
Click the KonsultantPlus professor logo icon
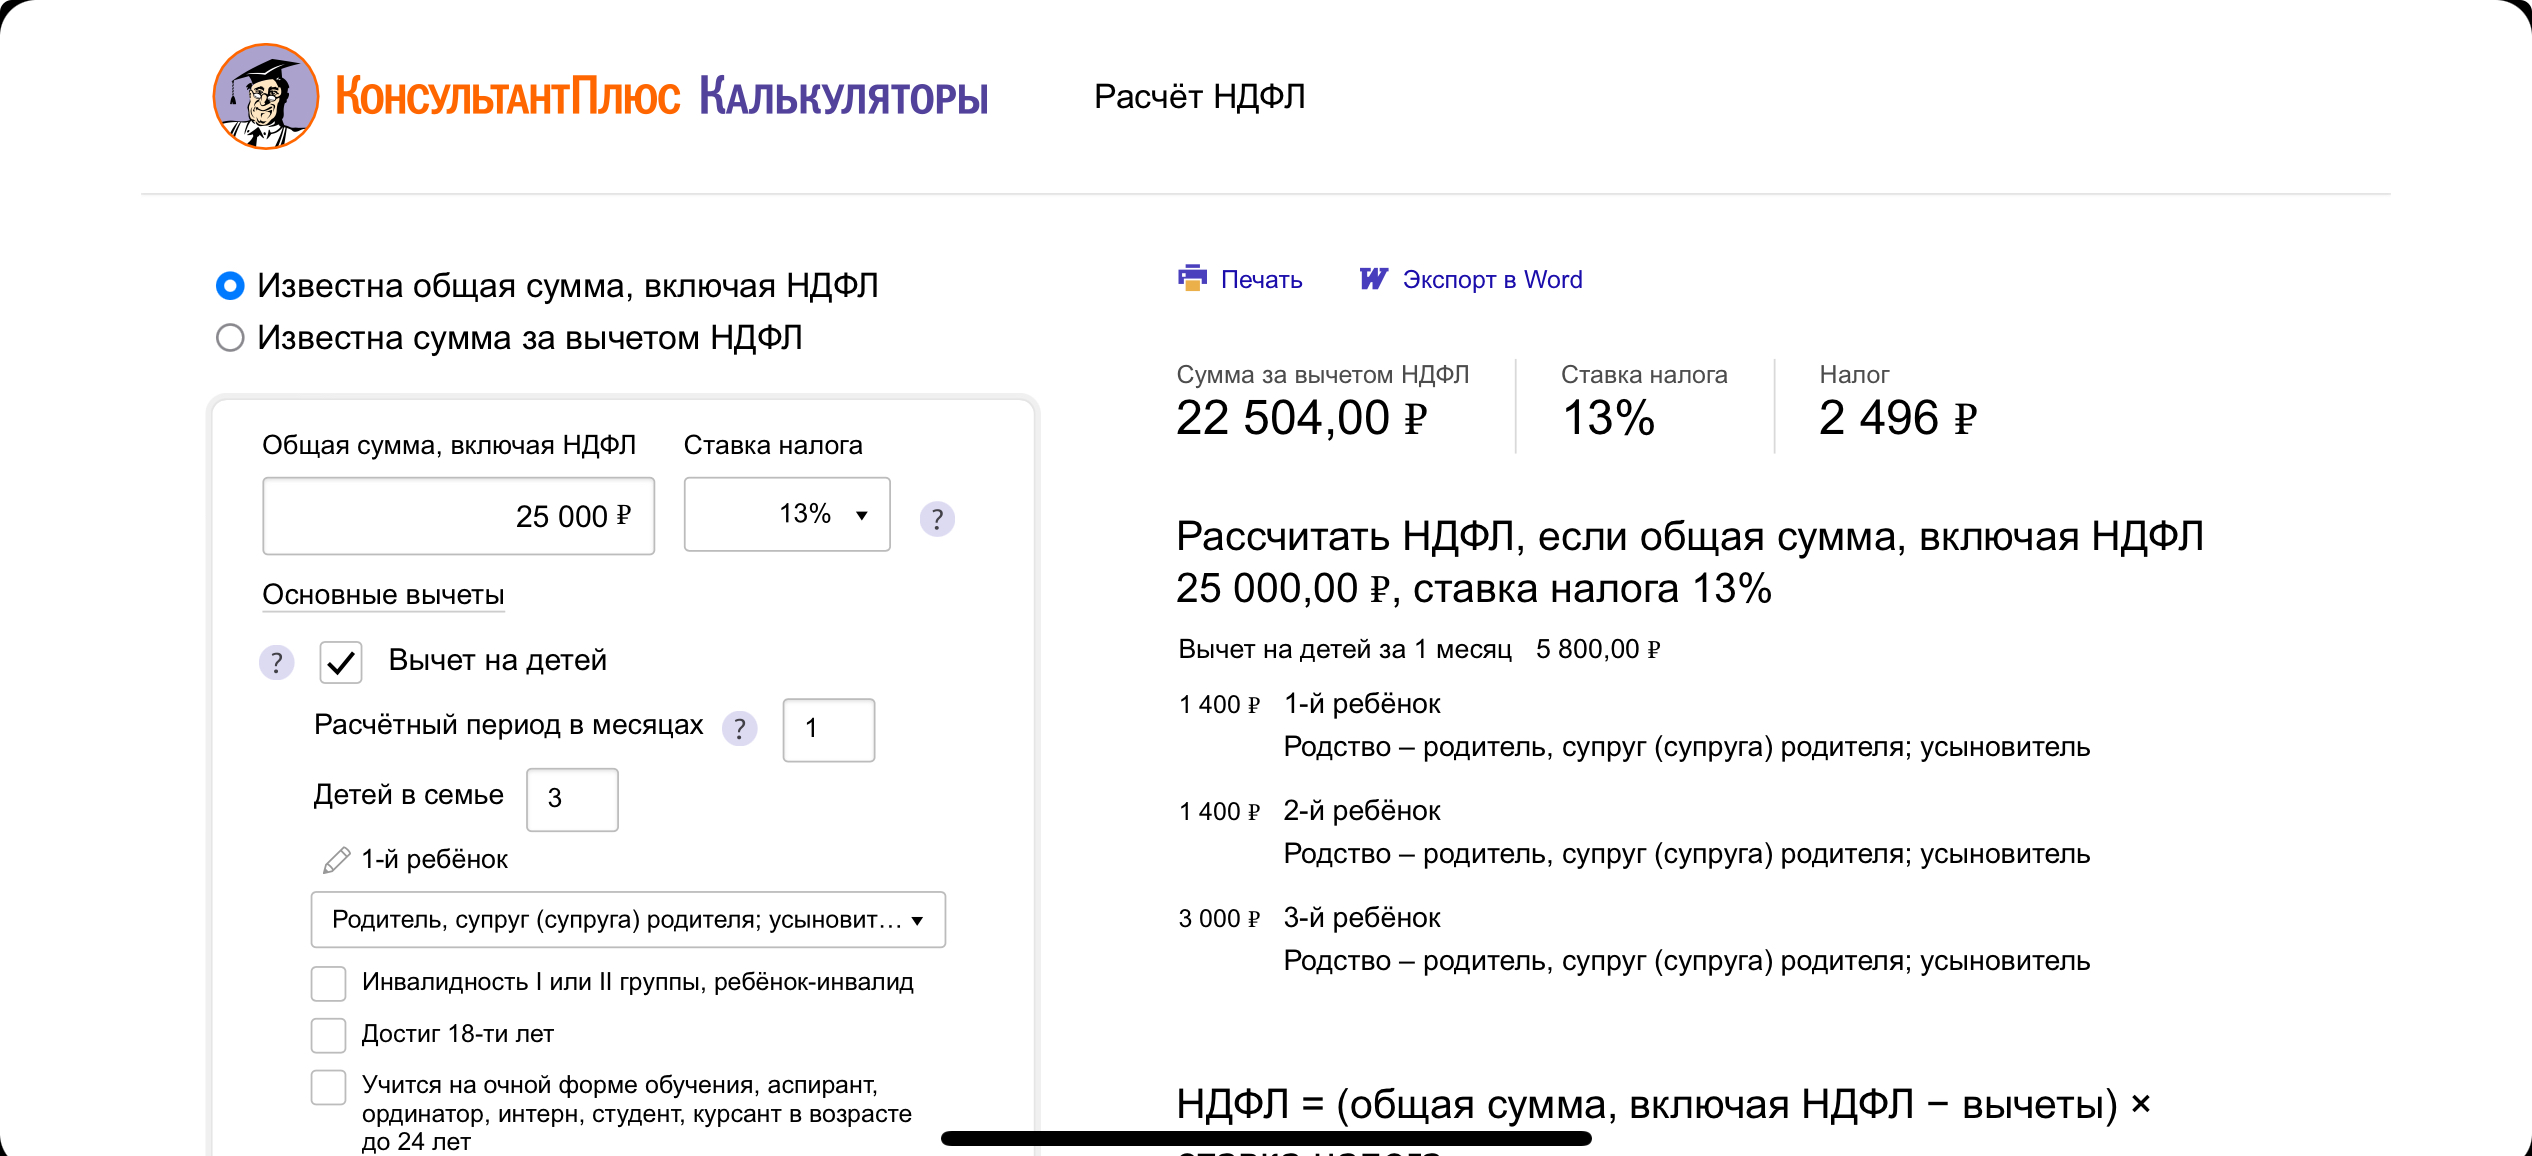(266, 96)
